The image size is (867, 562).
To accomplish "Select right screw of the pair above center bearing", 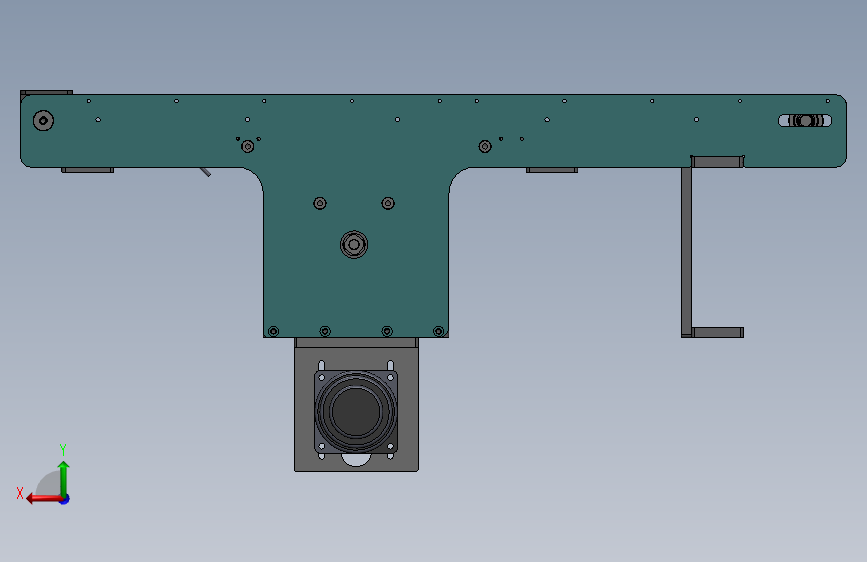I will (388, 204).
